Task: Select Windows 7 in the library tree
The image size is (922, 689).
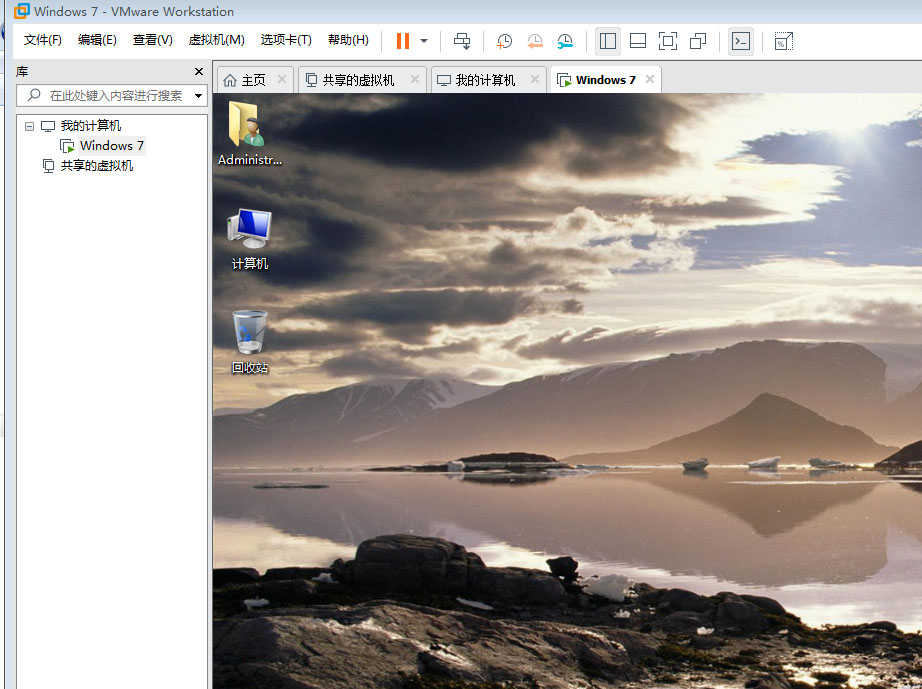Action: click(112, 145)
